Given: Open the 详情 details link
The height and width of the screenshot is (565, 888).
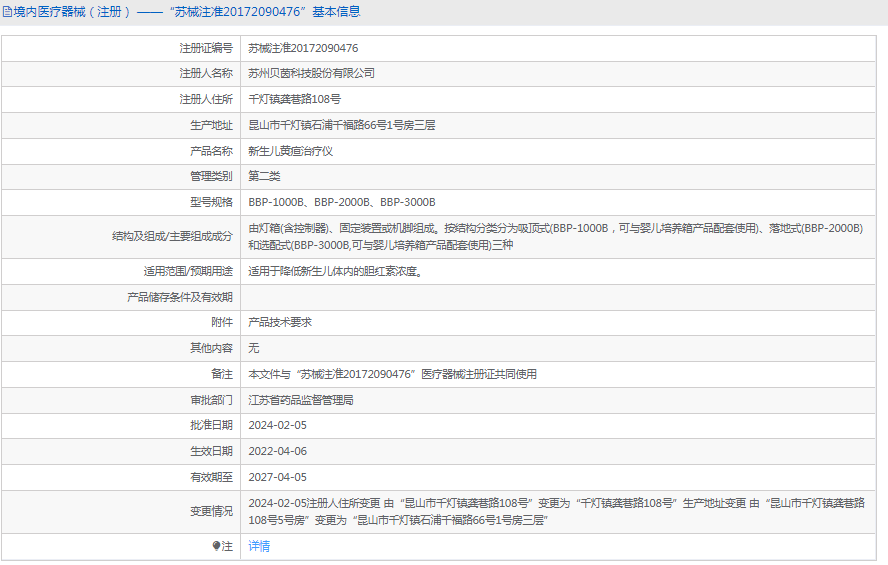Looking at the screenshot, I should pos(259,546).
